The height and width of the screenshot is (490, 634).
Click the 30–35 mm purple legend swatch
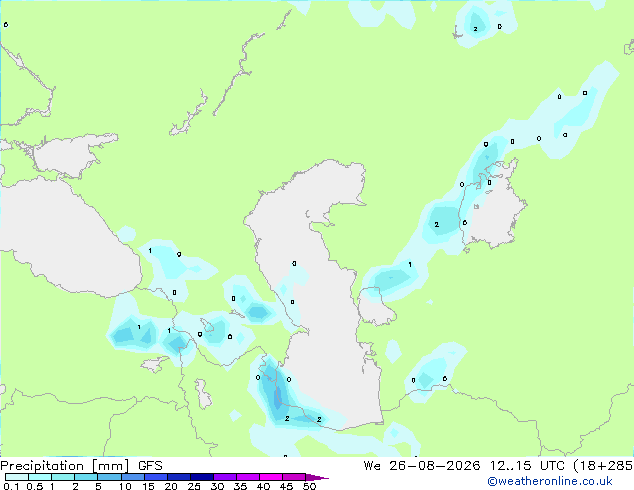coord(225,477)
